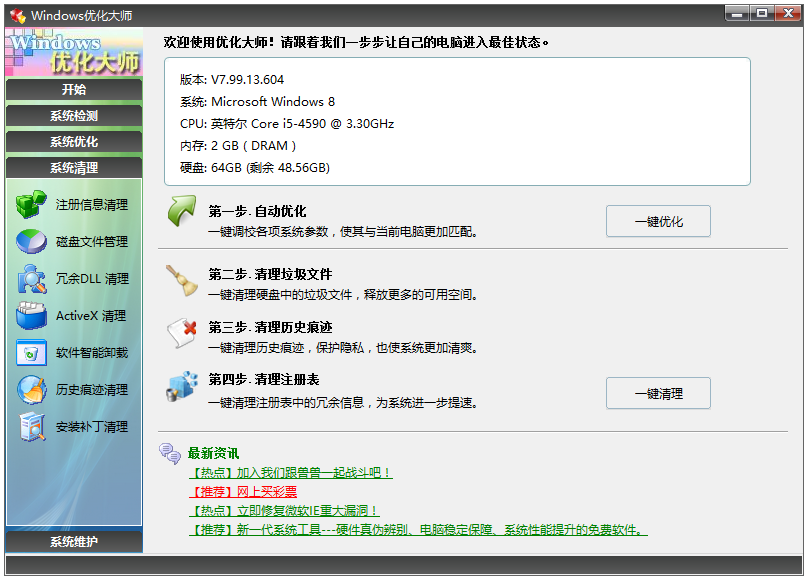Open 软件智能卸载 smart uninstaller

tap(31, 352)
